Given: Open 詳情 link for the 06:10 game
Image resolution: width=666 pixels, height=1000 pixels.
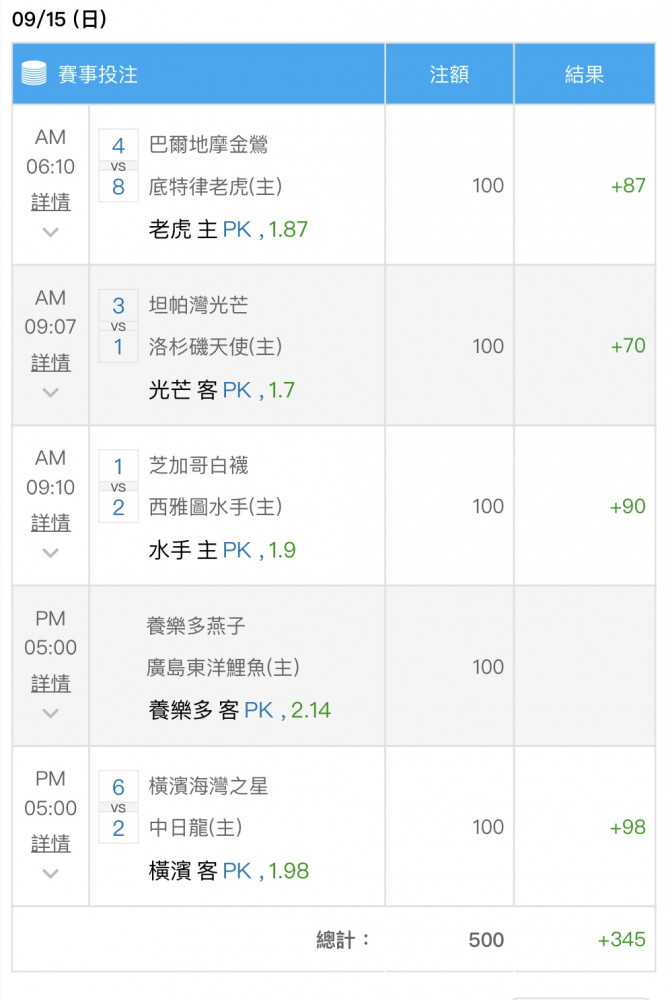Looking at the screenshot, I should point(50,202).
